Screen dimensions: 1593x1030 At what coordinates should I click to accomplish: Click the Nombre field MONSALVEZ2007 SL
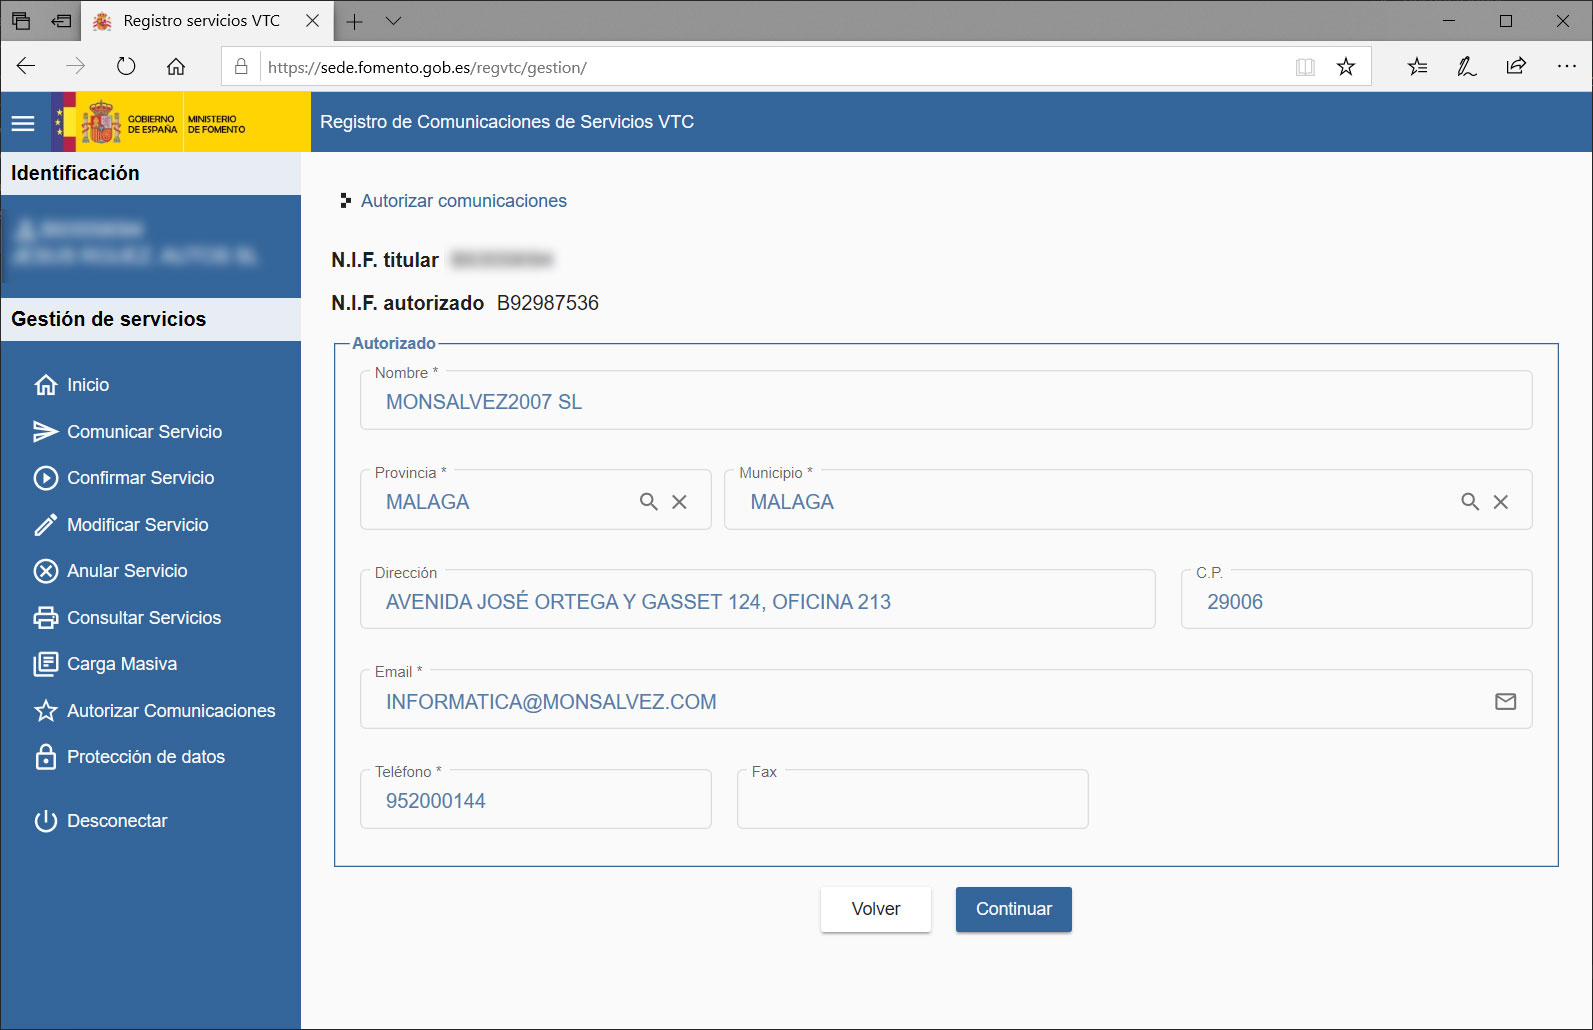tap(946, 401)
